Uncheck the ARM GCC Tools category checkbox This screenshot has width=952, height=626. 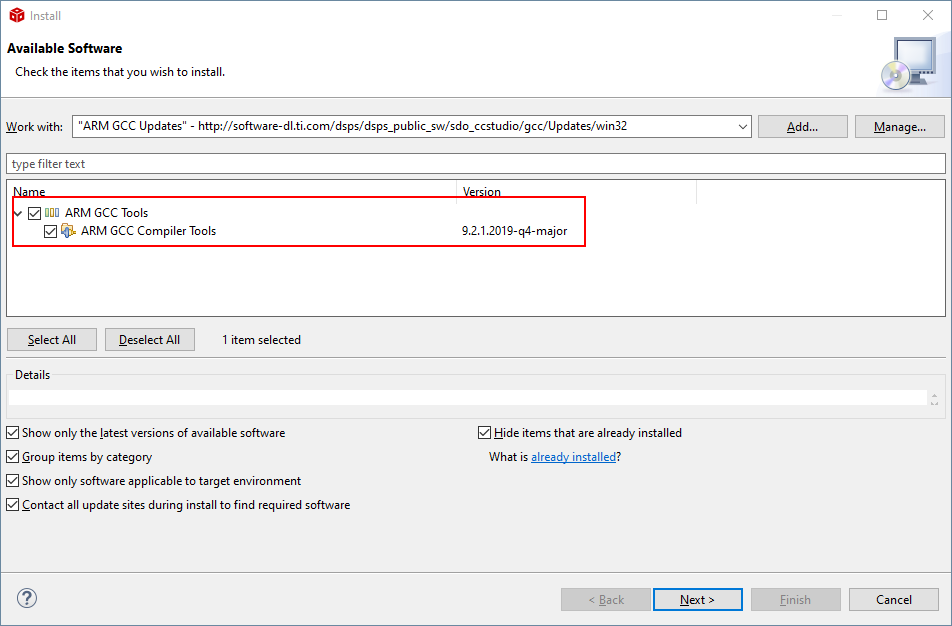(35, 213)
